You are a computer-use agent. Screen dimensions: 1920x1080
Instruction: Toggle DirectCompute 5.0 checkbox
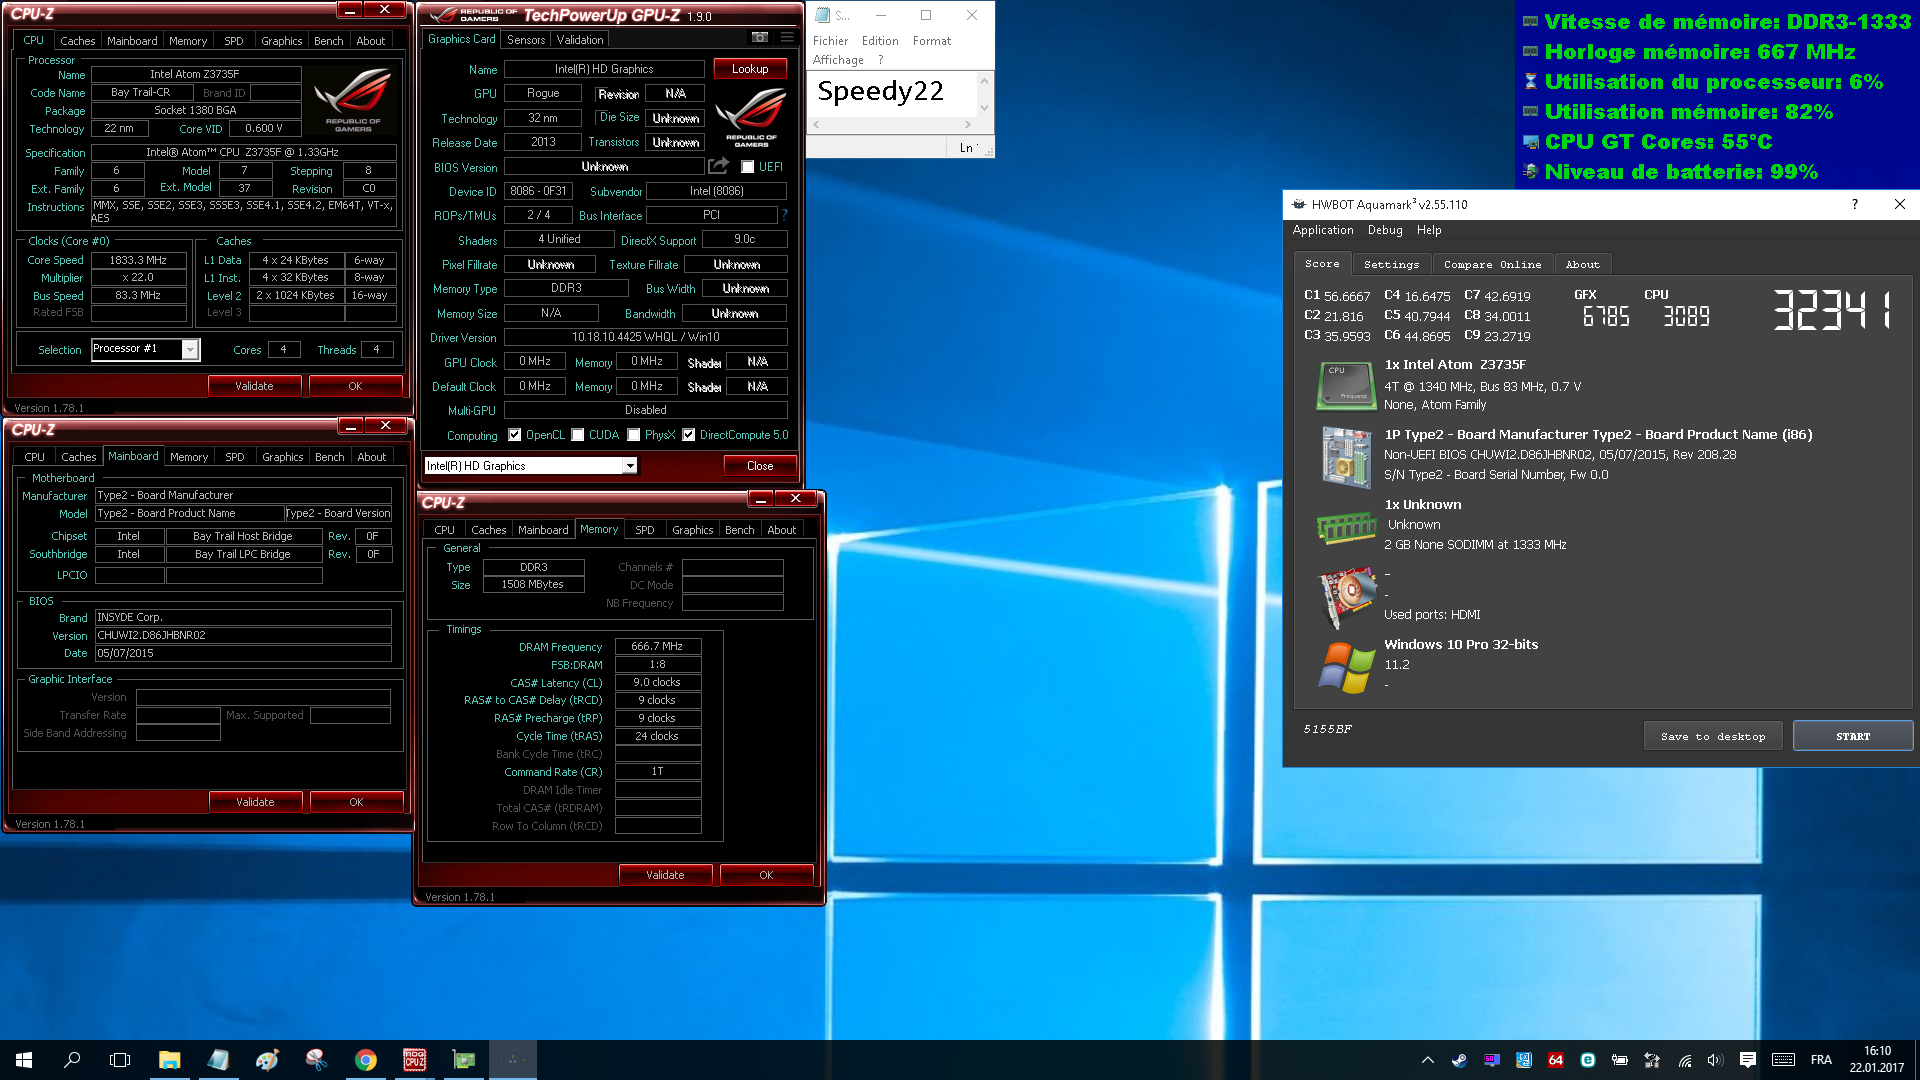click(x=688, y=435)
